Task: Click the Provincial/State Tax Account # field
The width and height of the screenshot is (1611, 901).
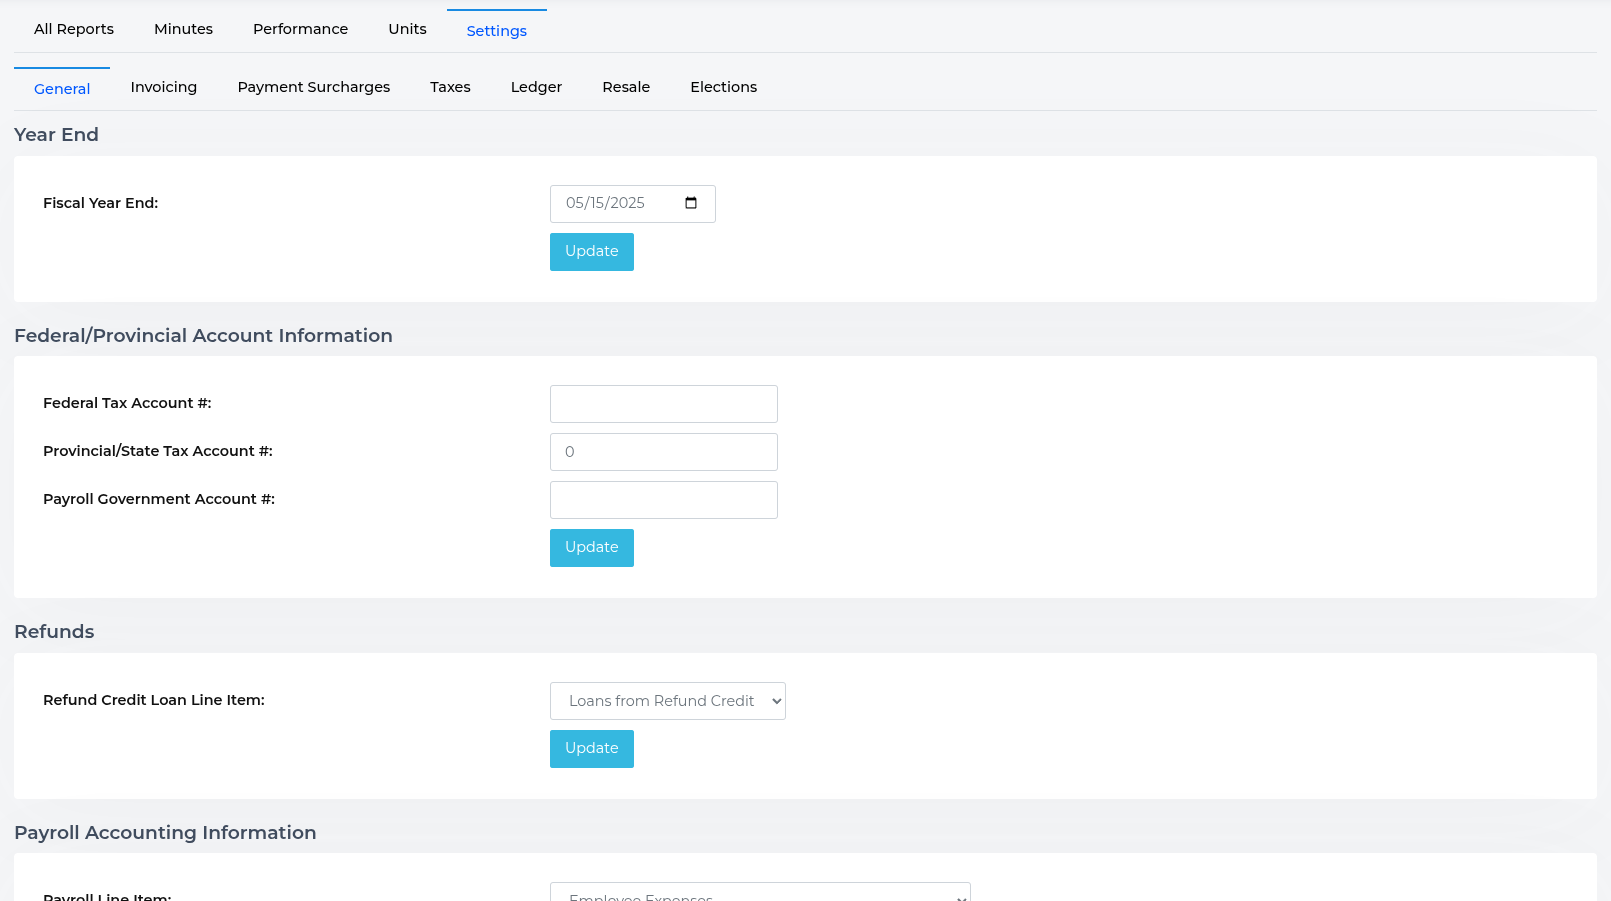Action: 663,452
